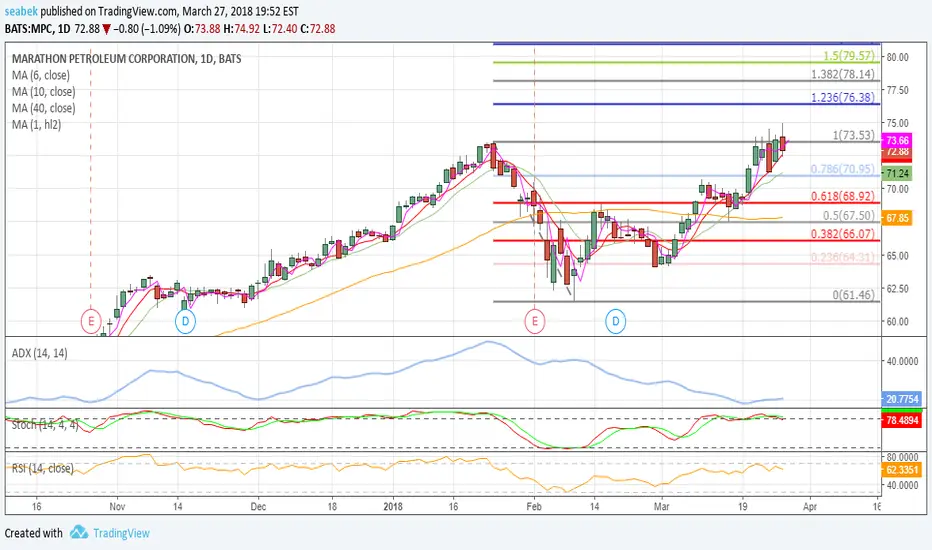Click the green 71.24 price tag
The image size is (932, 550).
coord(897,174)
